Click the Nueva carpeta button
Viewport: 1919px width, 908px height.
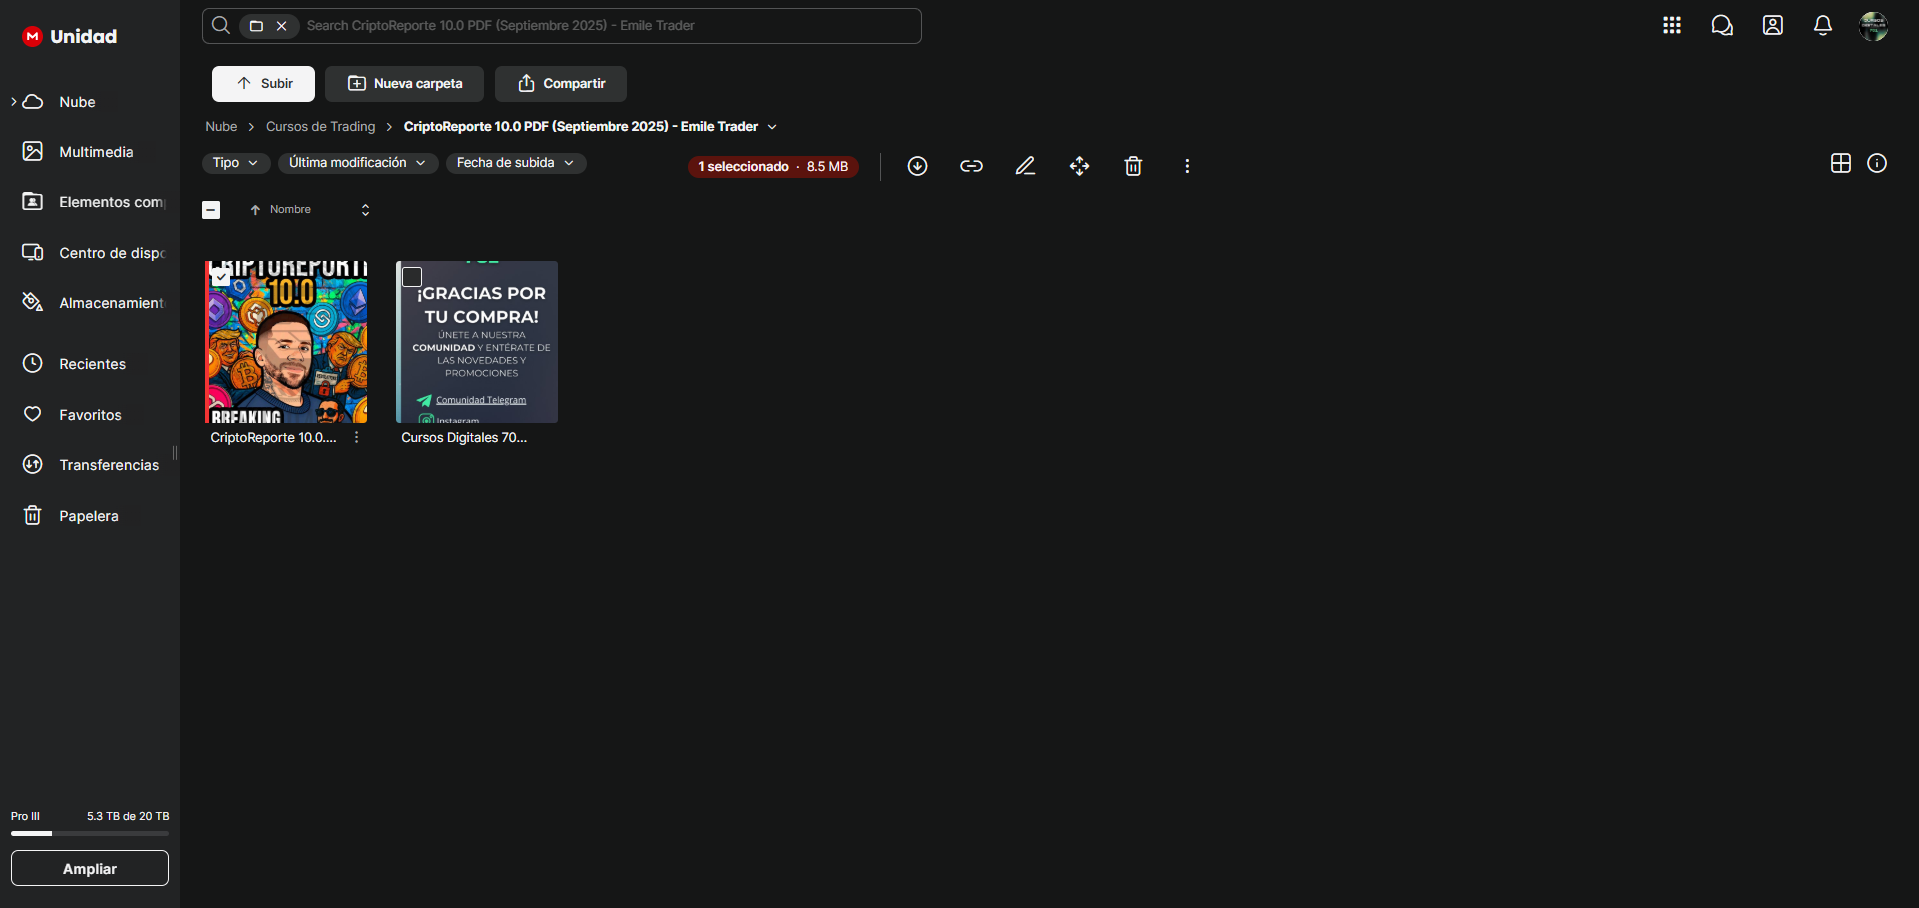click(404, 84)
